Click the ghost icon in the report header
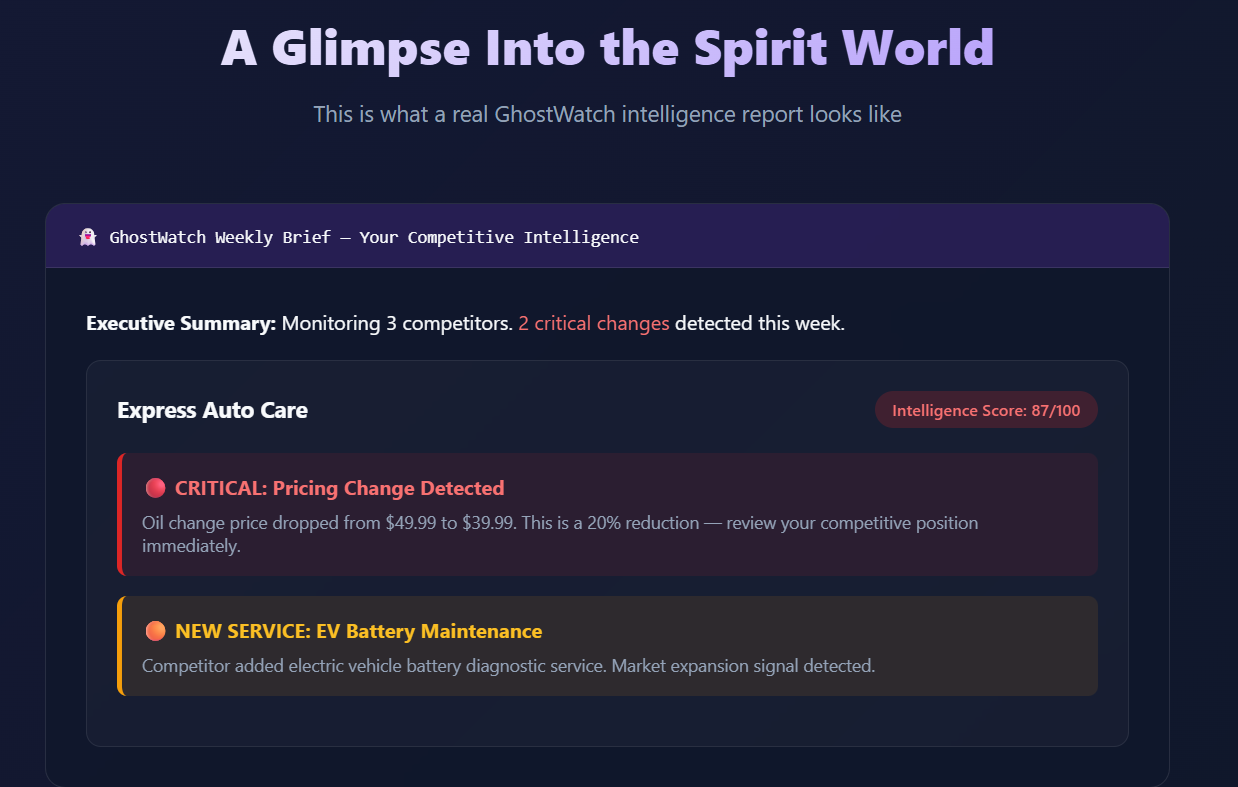The height and width of the screenshot is (787, 1238). (x=88, y=236)
